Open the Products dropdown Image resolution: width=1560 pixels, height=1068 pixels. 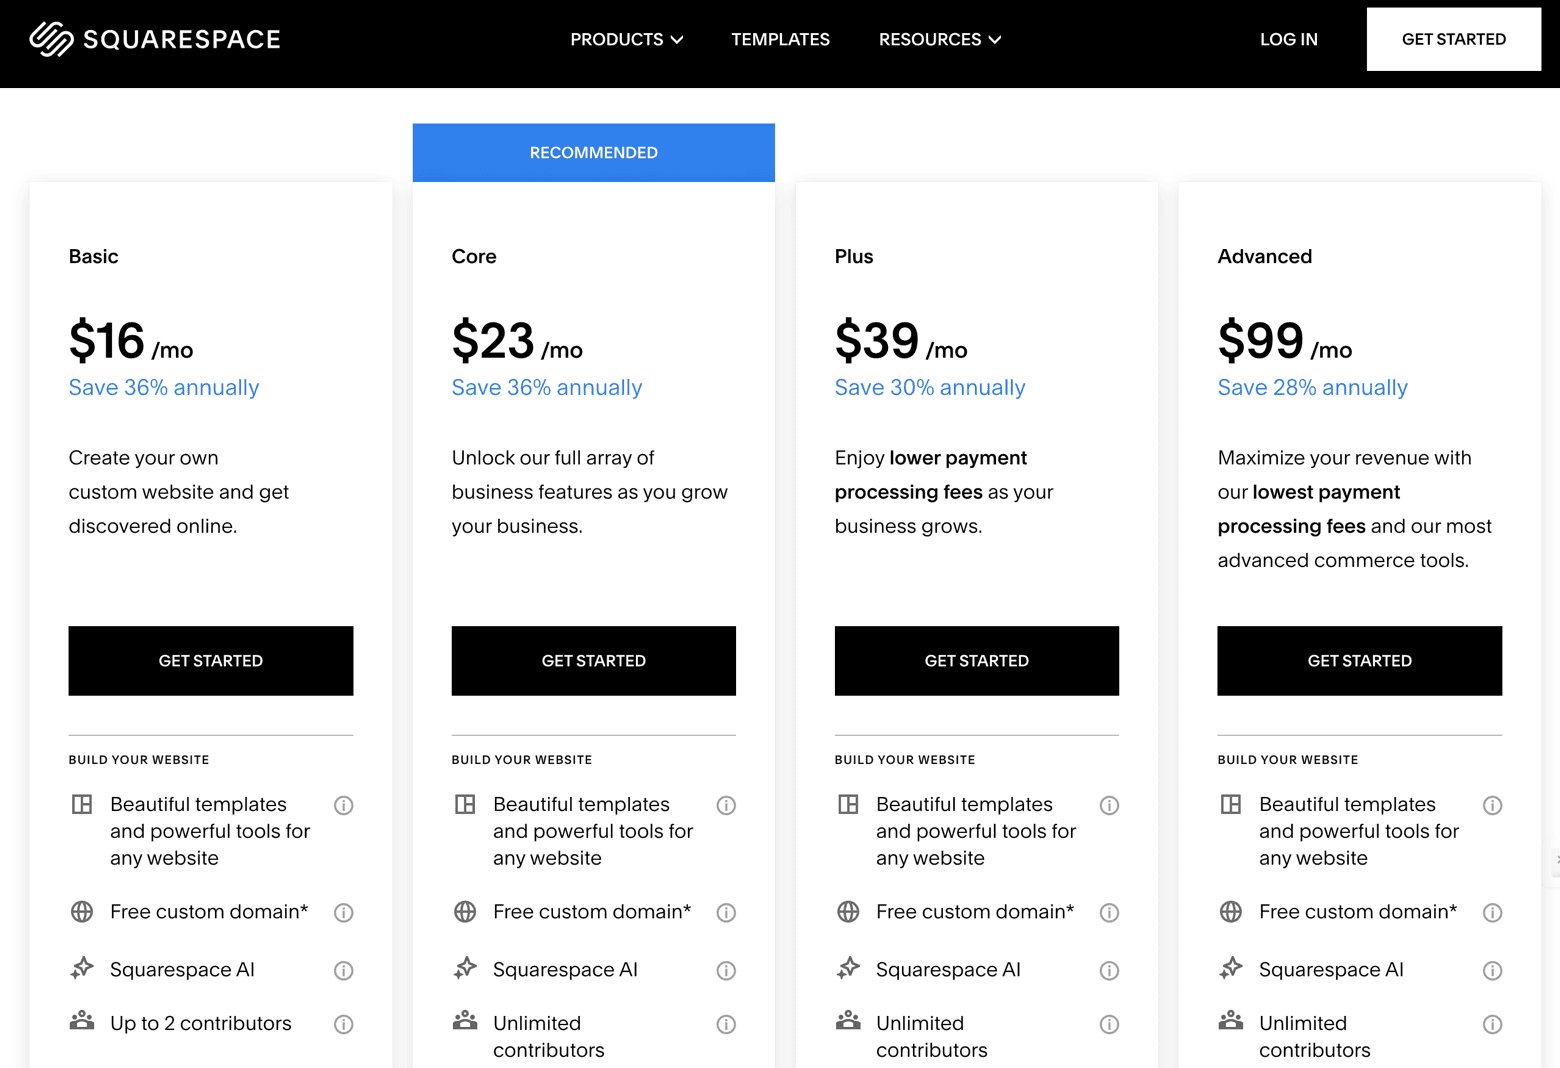tap(626, 39)
